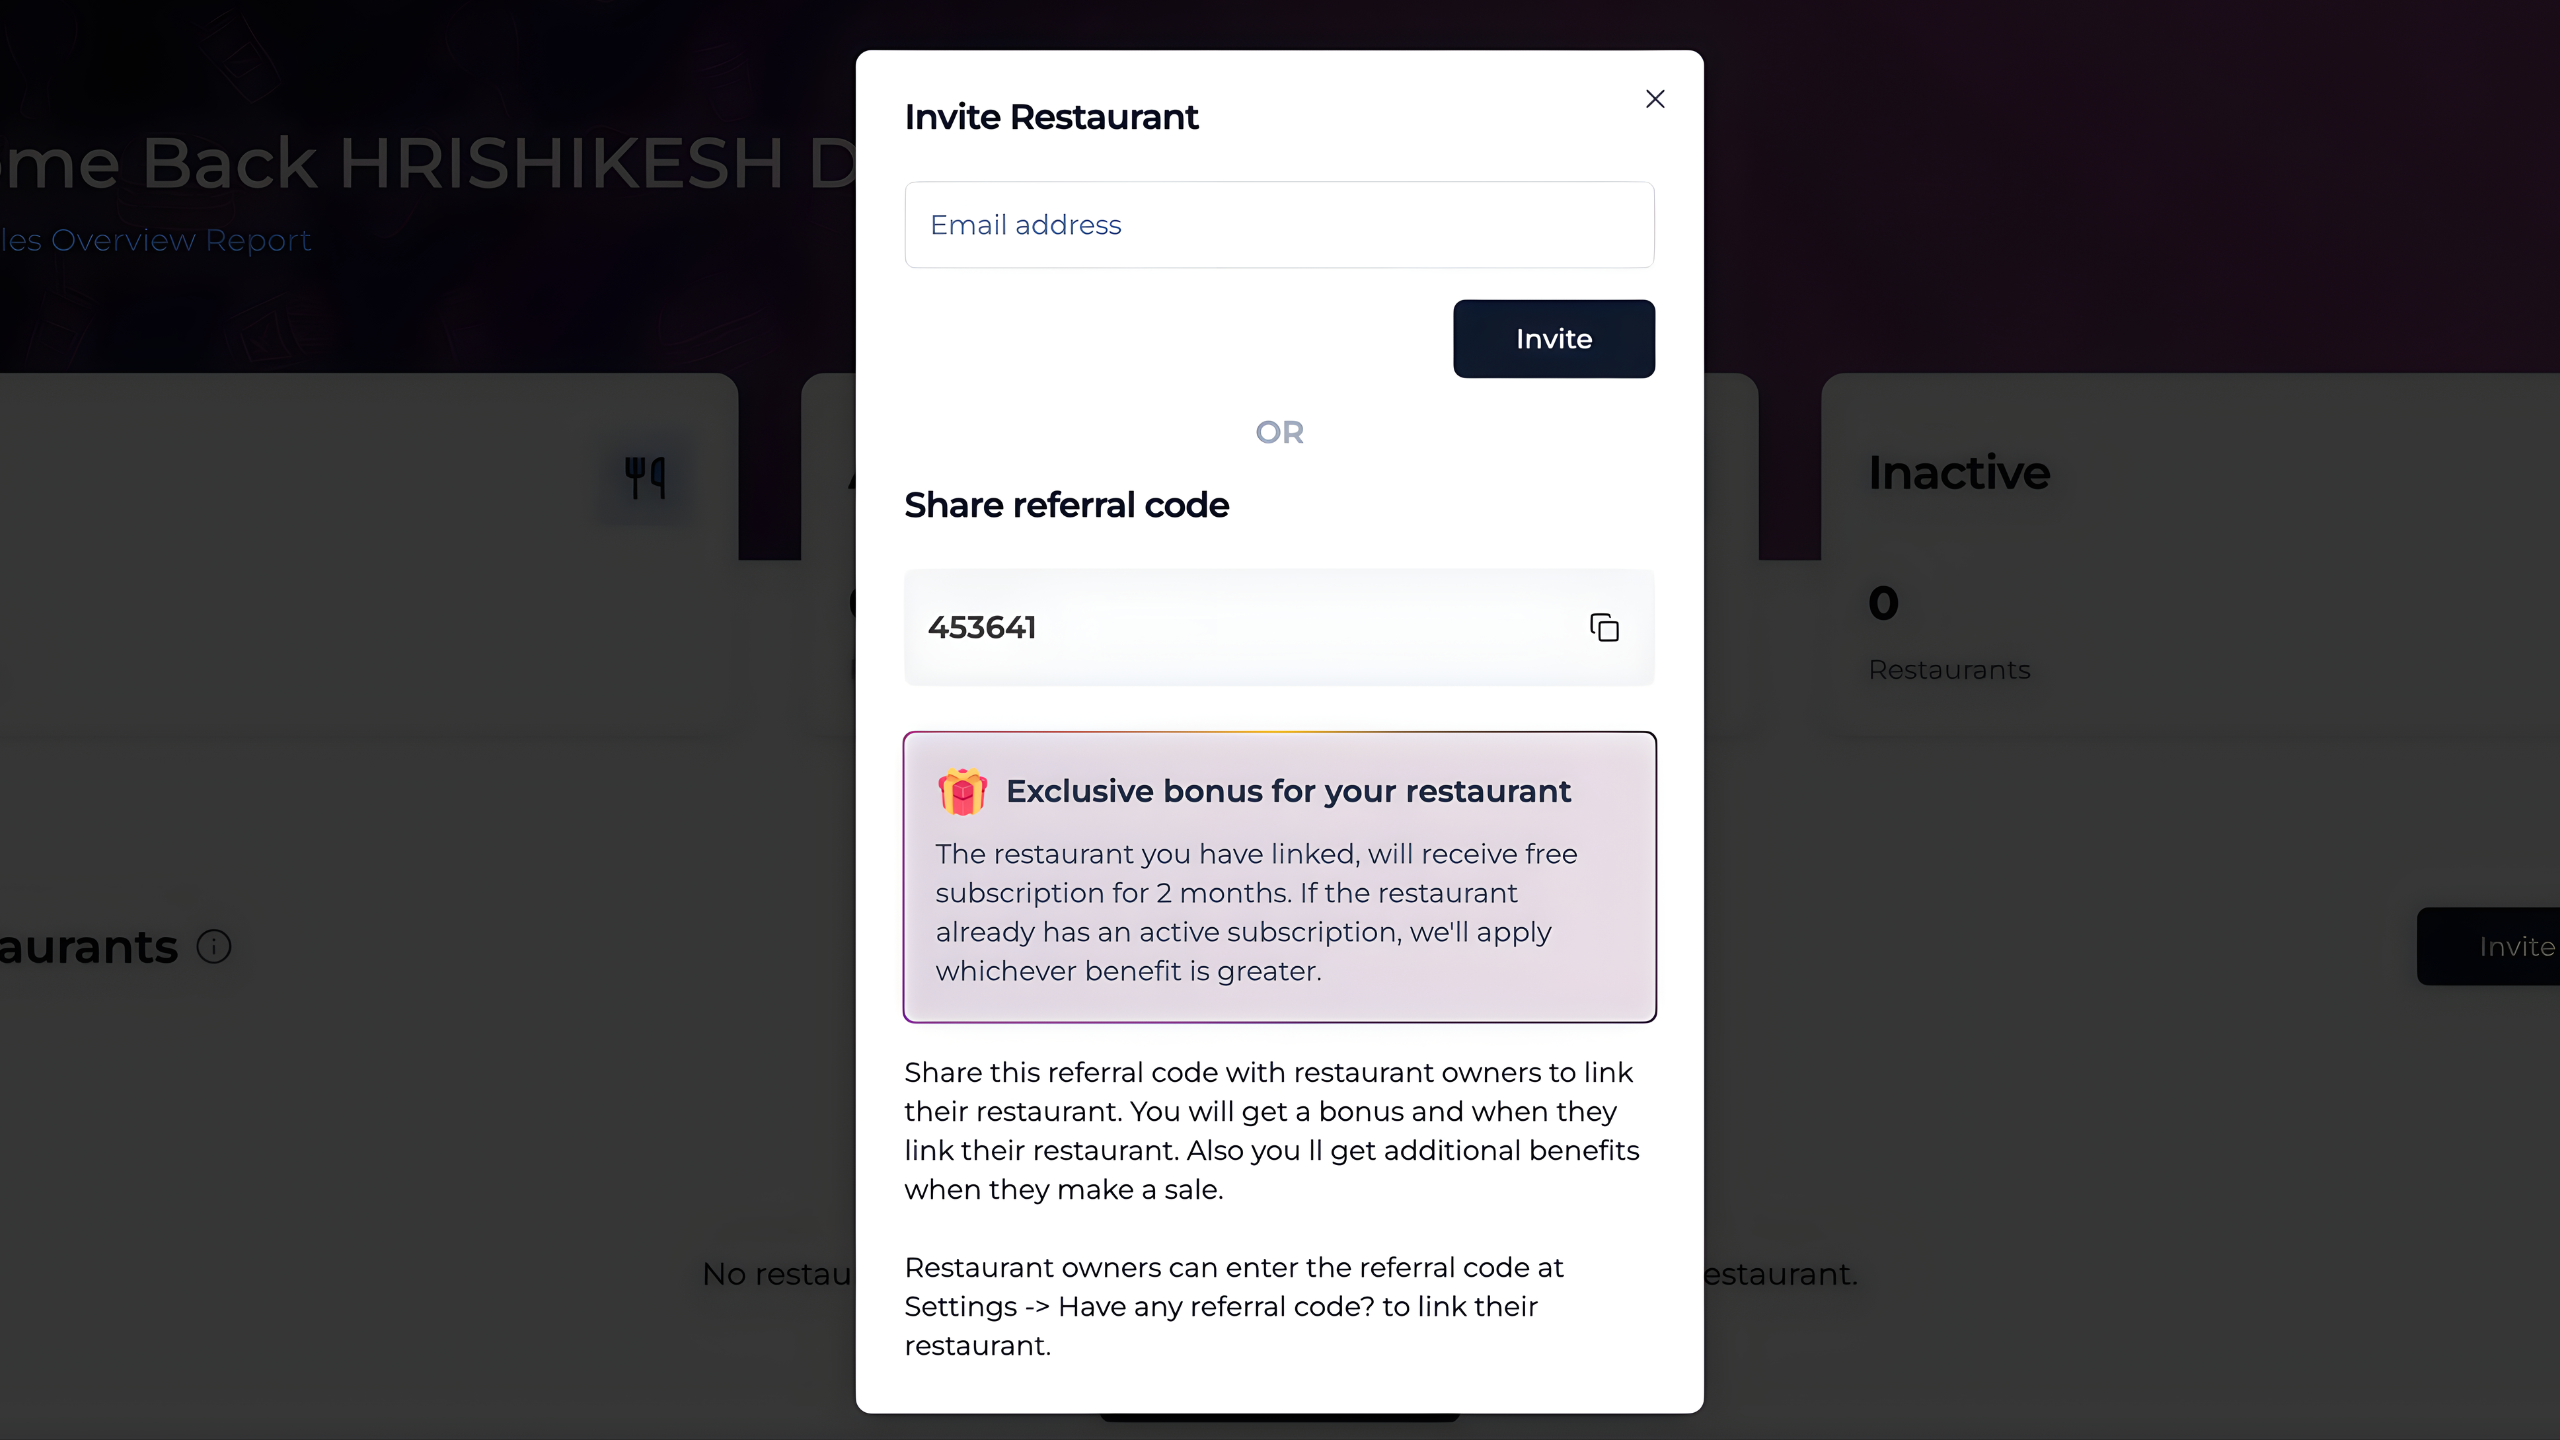This screenshot has width=2560, height=1440.
Task: Close the Invite Restaurant dialog
Action: [x=1655, y=99]
